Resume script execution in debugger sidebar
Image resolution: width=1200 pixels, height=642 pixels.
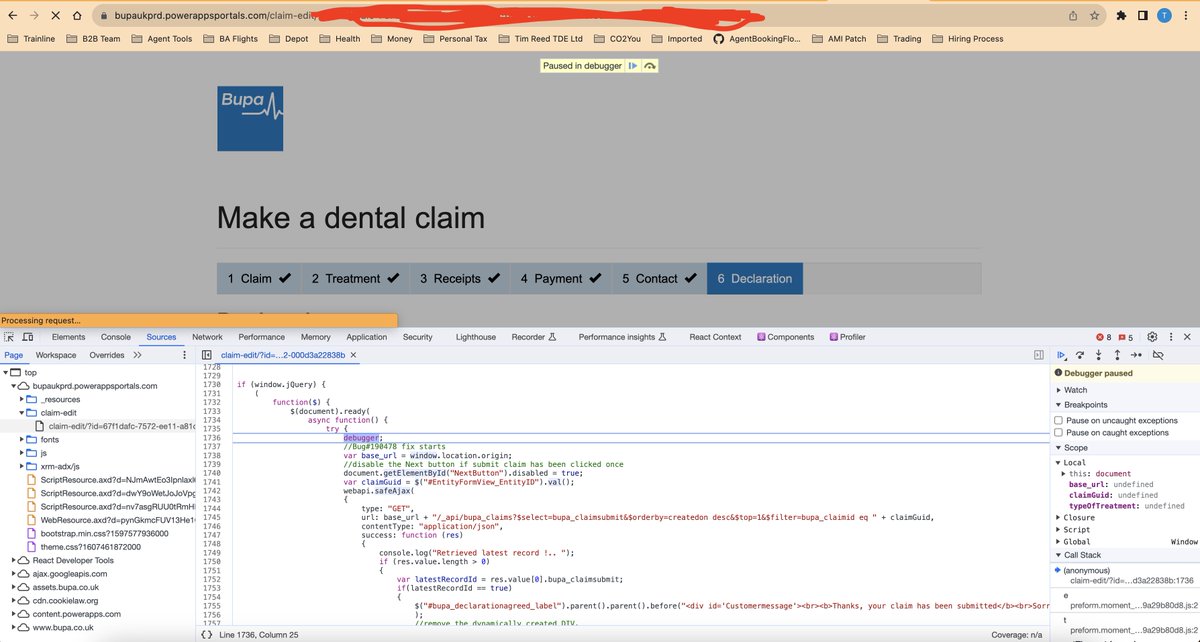click(x=1062, y=355)
